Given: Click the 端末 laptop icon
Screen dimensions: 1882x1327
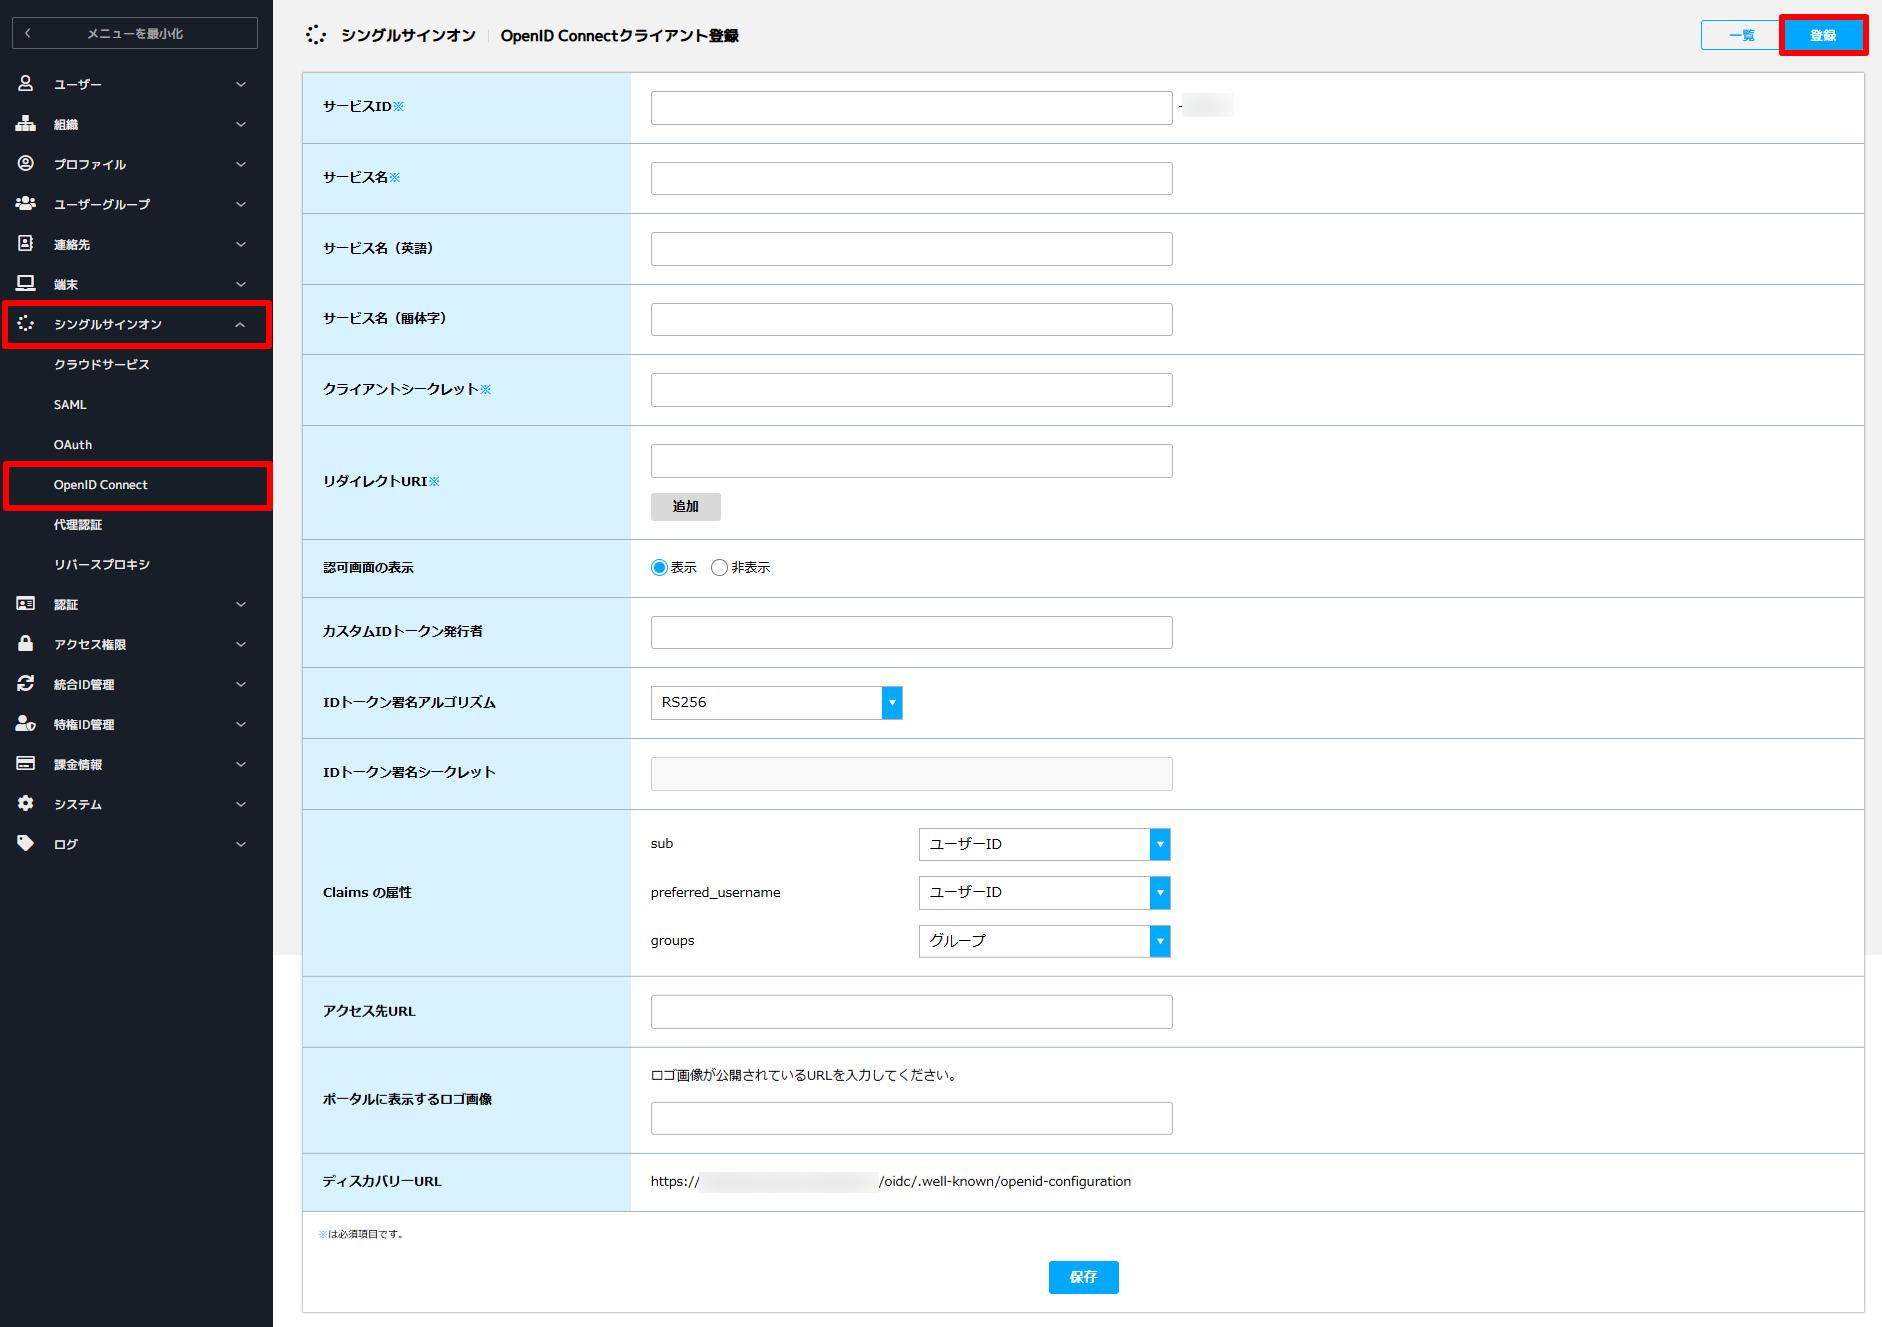Looking at the screenshot, I should pyautogui.click(x=26, y=284).
